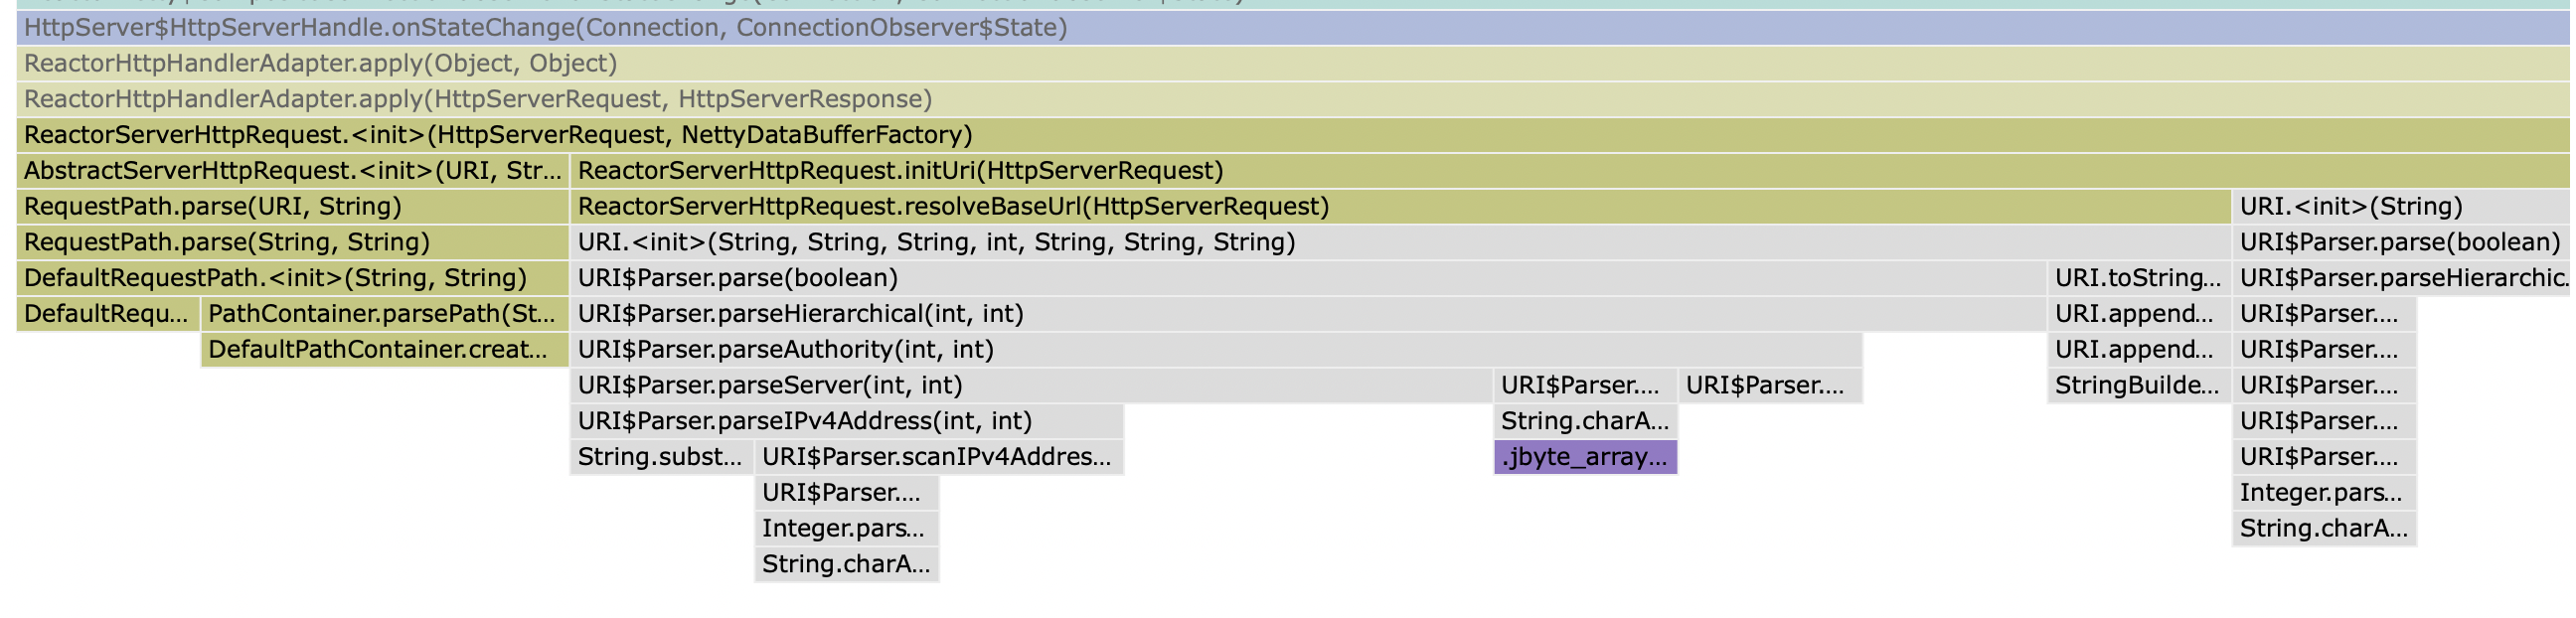The width and height of the screenshot is (2576, 618).
Task: Select the String.subst... frame
Action: pos(662,457)
